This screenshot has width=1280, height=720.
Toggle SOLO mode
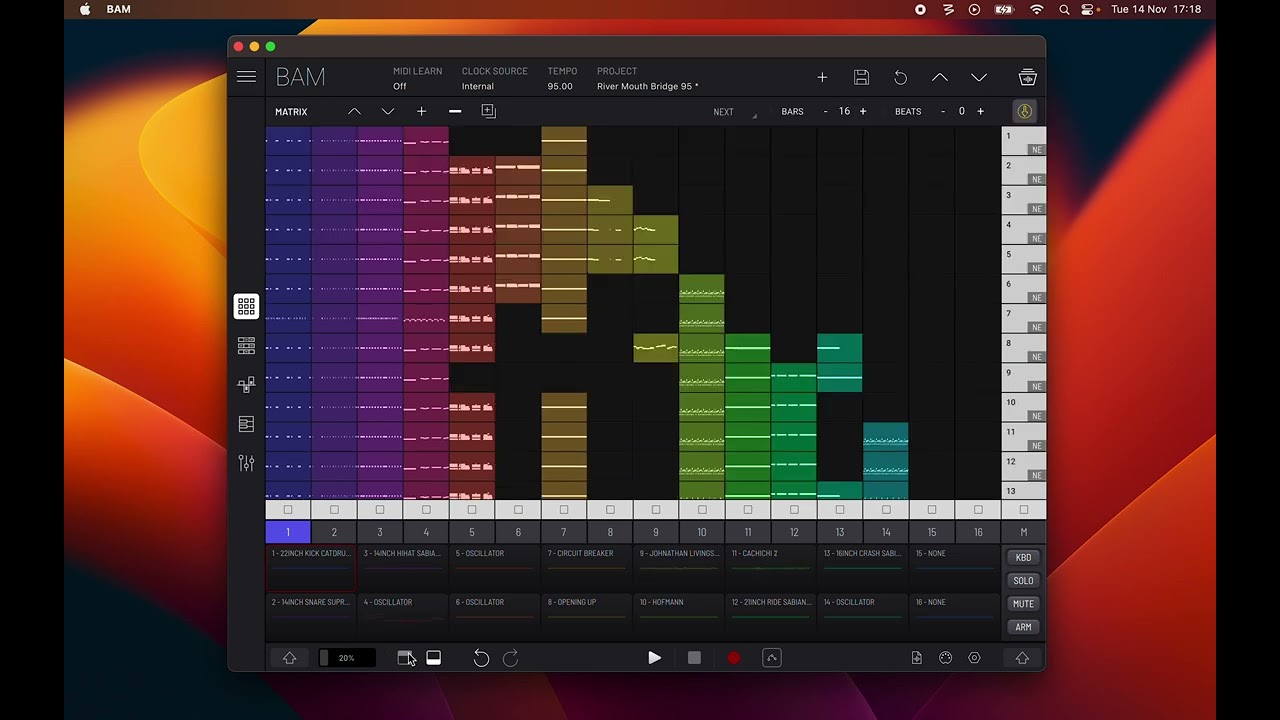(1023, 580)
